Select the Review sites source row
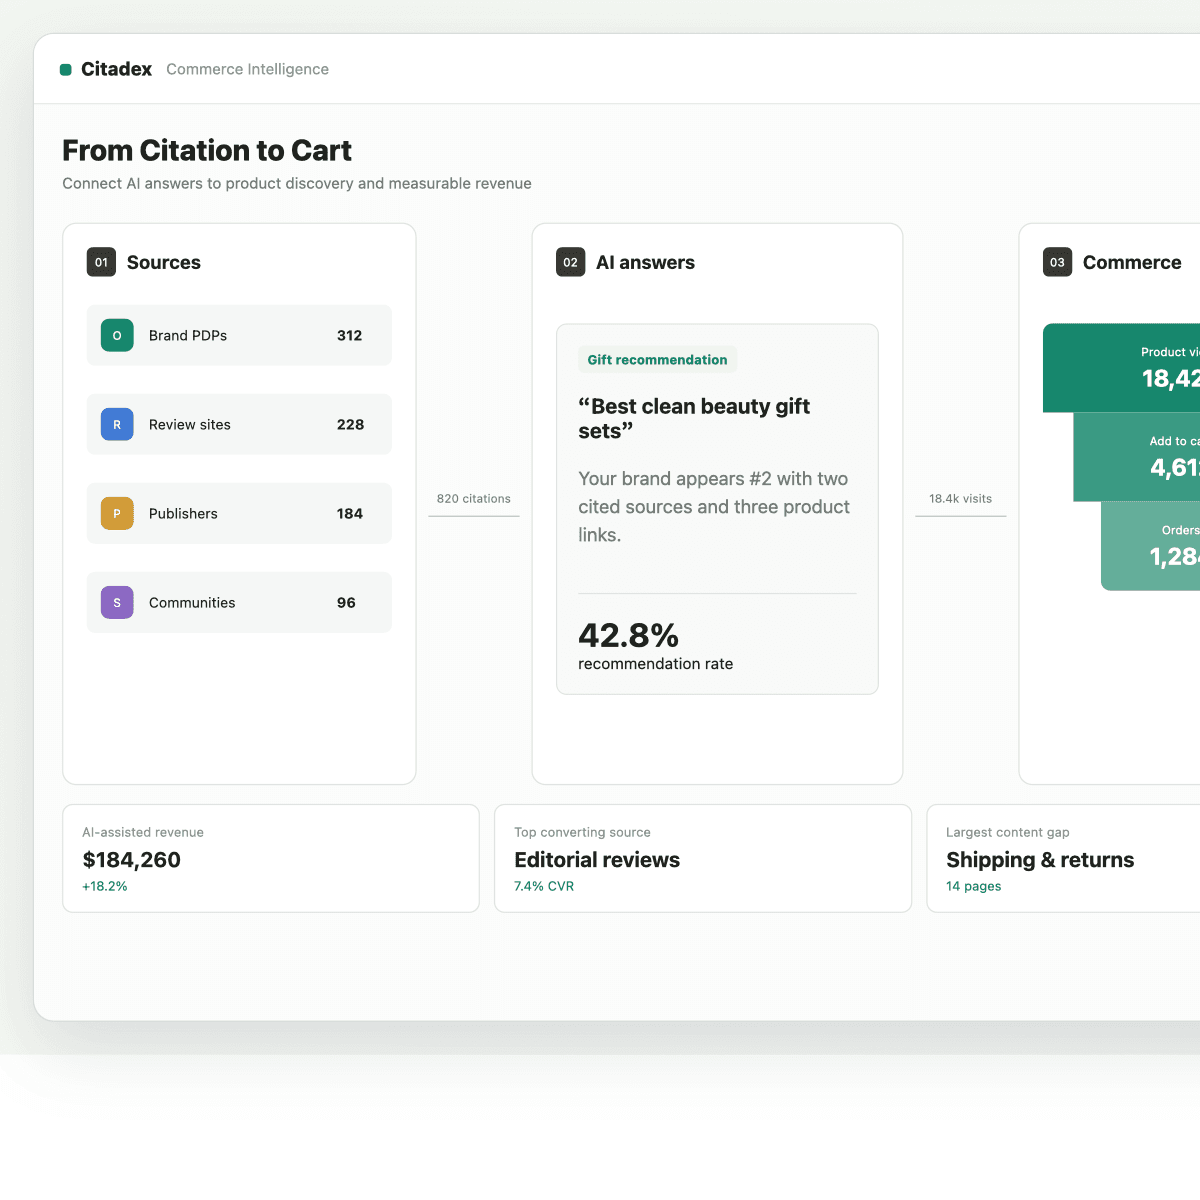Image resolution: width=1200 pixels, height=1200 pixels. click(x=239, y=424)
